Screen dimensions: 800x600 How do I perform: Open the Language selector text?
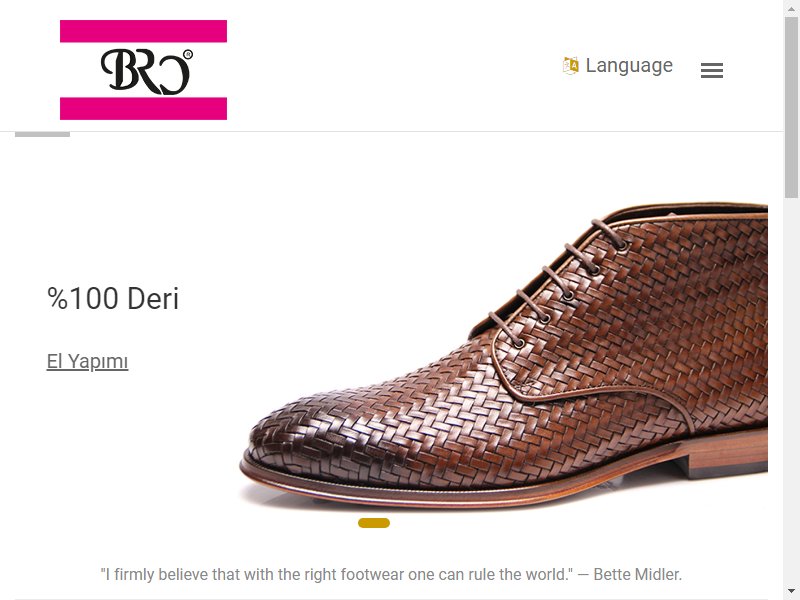tap(629, 66)
